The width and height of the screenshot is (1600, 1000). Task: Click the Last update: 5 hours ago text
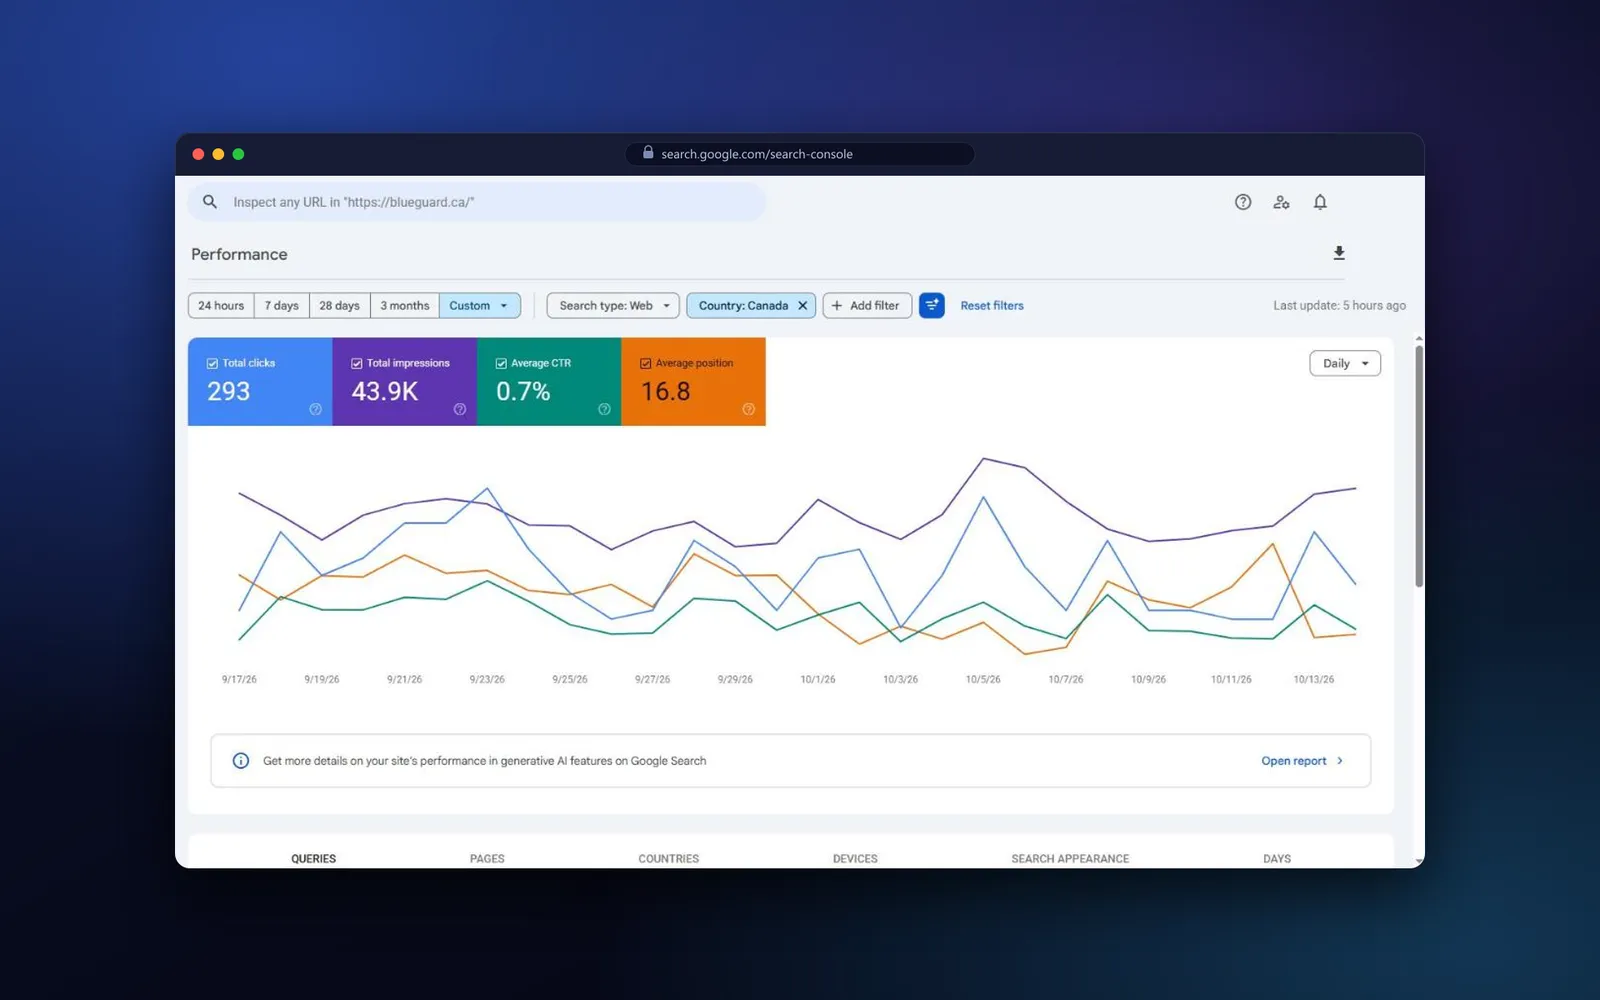tap(1339, 306)
